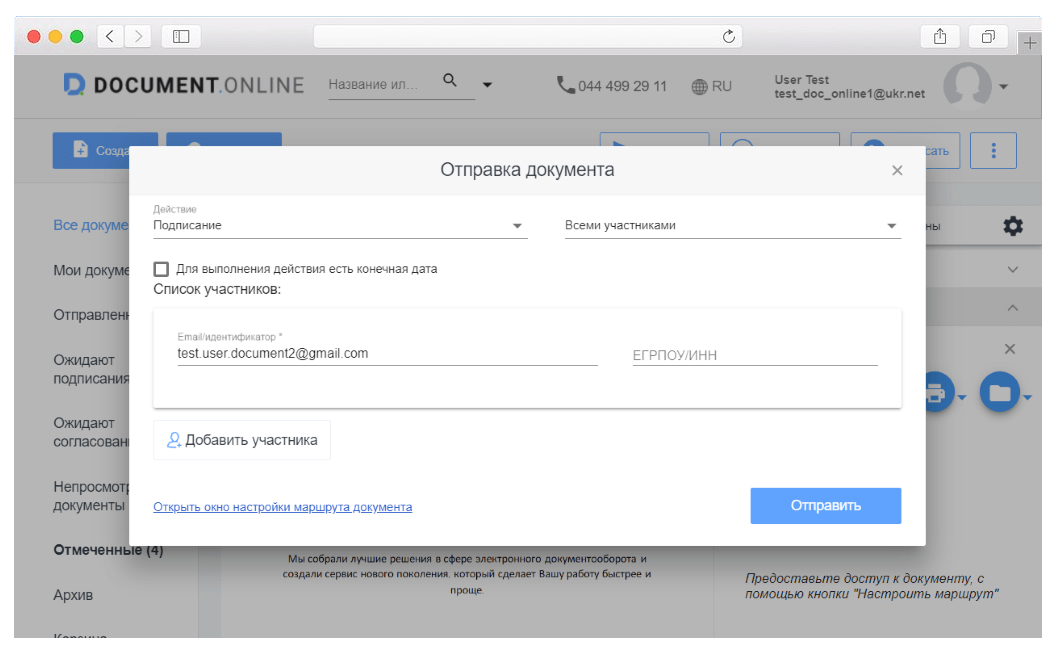Open the search options dropdown arrow
Image resolution: width=1059 pixels, height=650 pixels.
487,85
